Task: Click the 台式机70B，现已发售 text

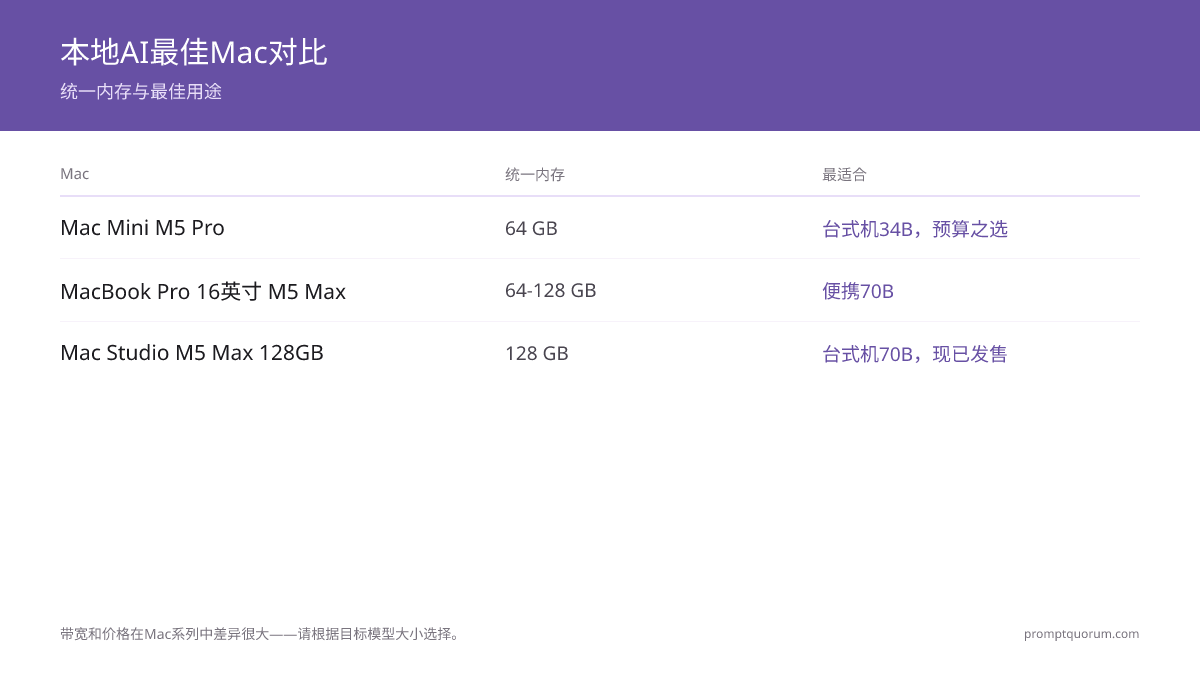Action: coord(915,354)
